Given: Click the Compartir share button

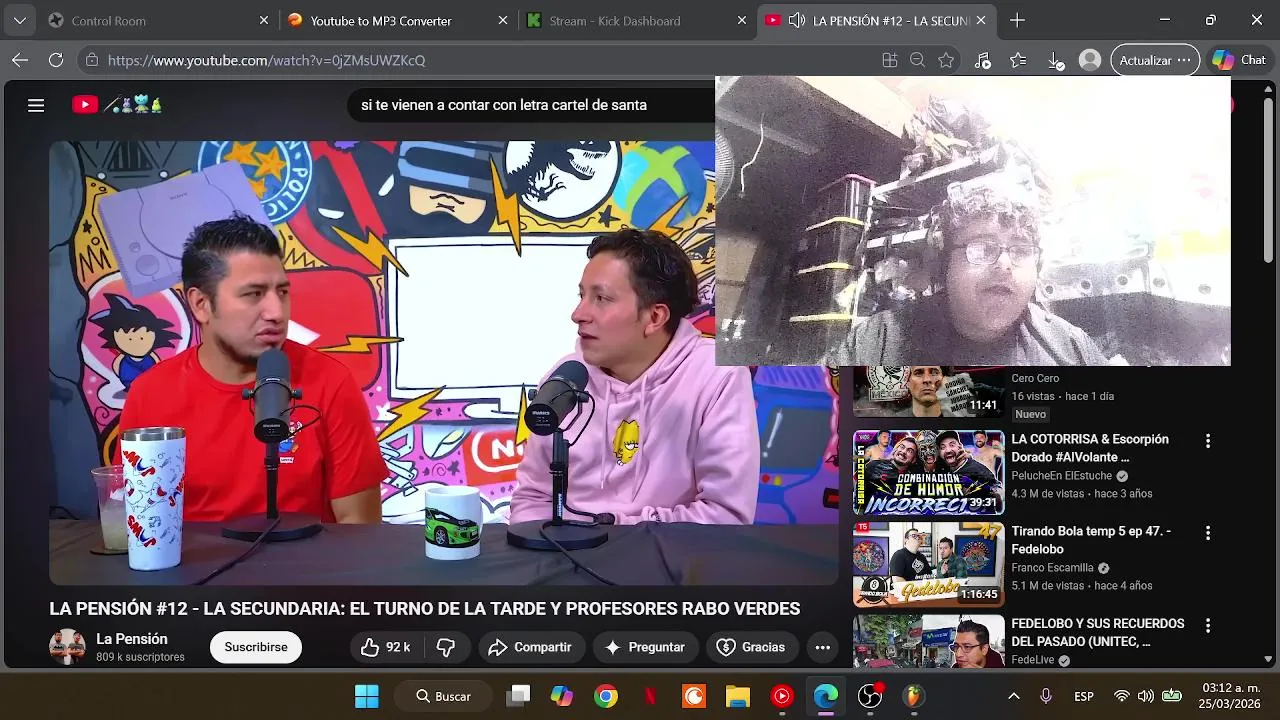Looking at the screenshot, I should click(x=530, y=647).
